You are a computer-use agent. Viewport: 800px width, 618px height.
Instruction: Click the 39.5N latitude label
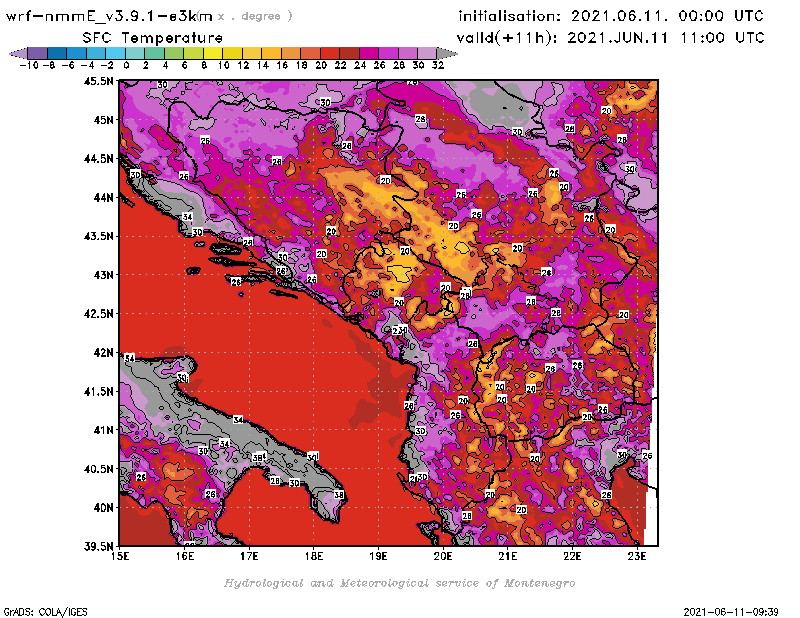[x=98, y=546]
